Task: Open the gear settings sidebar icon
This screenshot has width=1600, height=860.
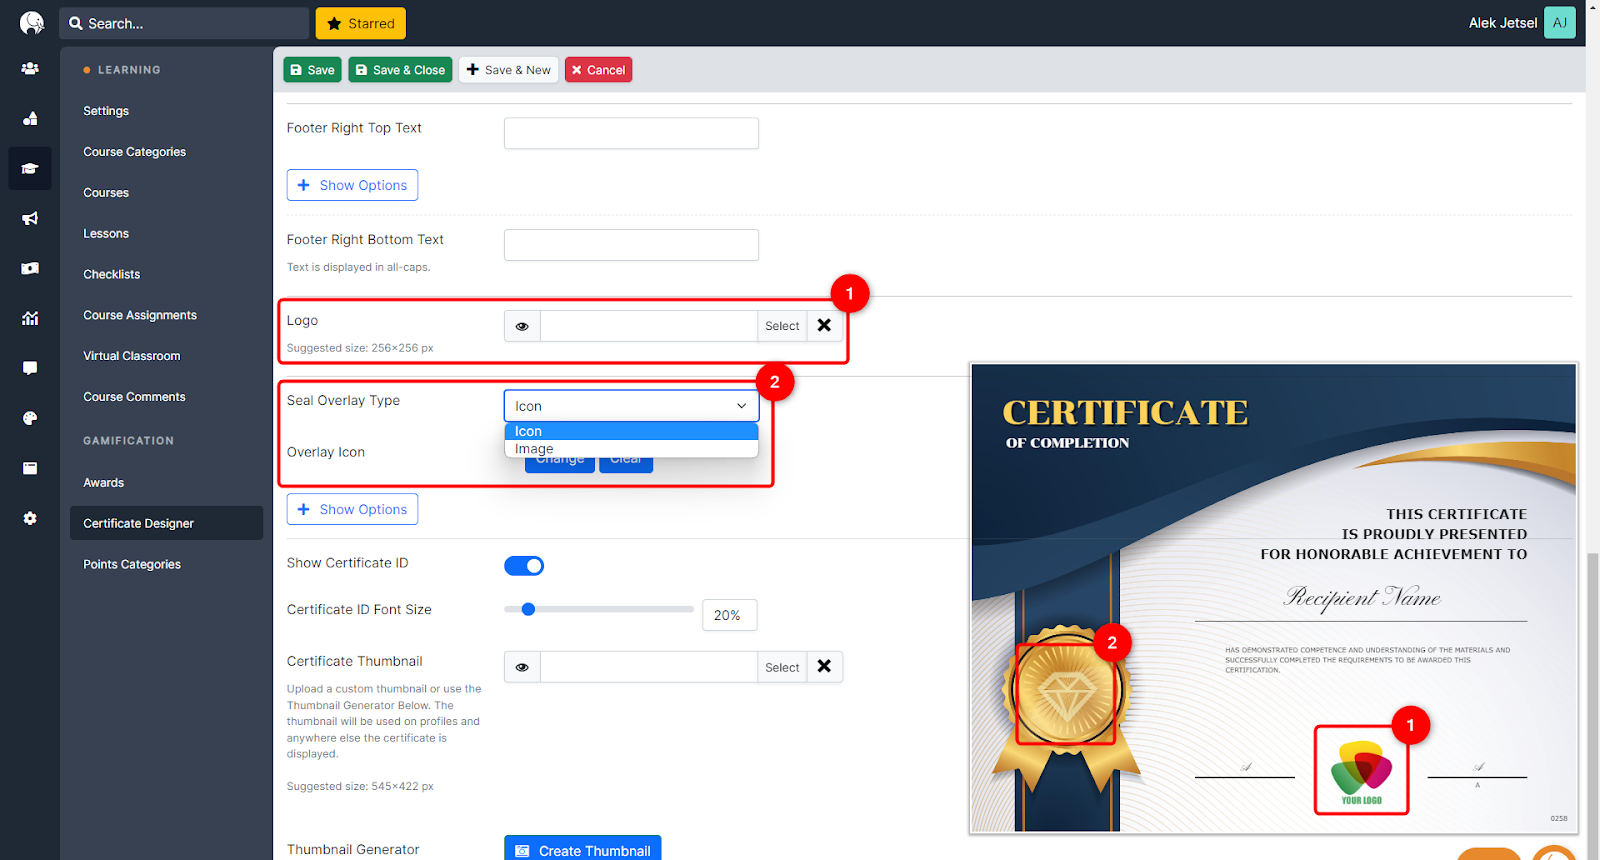Action: click(x=30, y=518)
